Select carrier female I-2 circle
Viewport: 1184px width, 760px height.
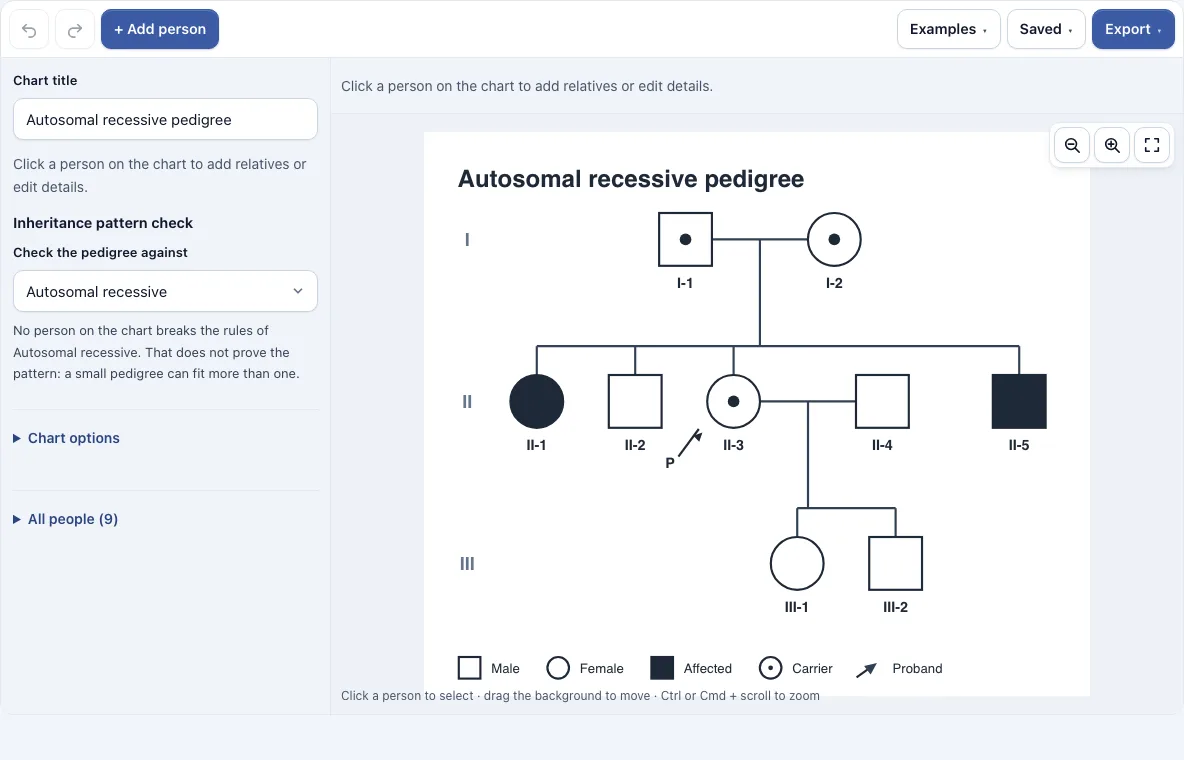(x=834, y=239)
